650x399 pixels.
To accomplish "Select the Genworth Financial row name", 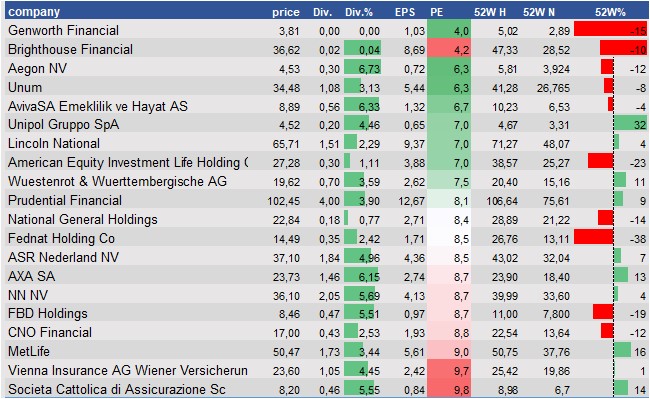I will 63,30.
